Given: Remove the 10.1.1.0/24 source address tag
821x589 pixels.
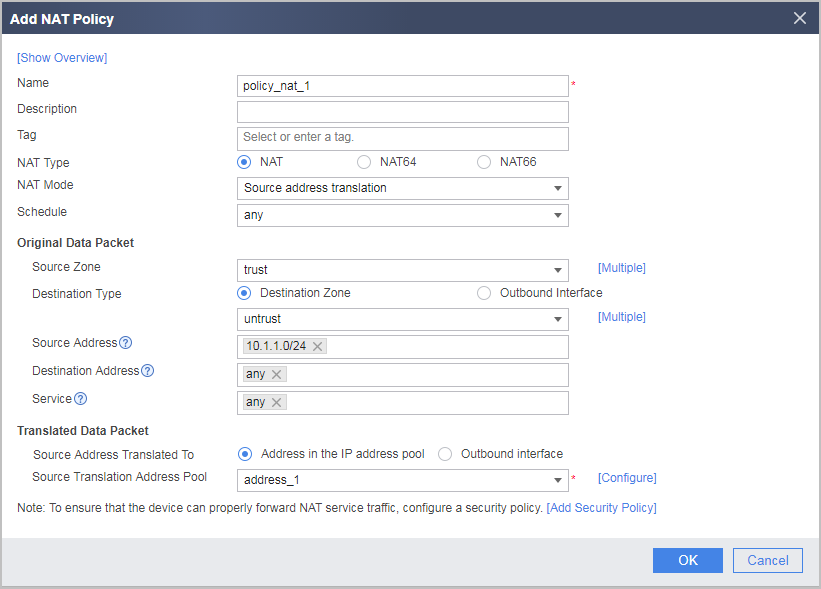Looking at the screenshot, I should pos(317,347).
